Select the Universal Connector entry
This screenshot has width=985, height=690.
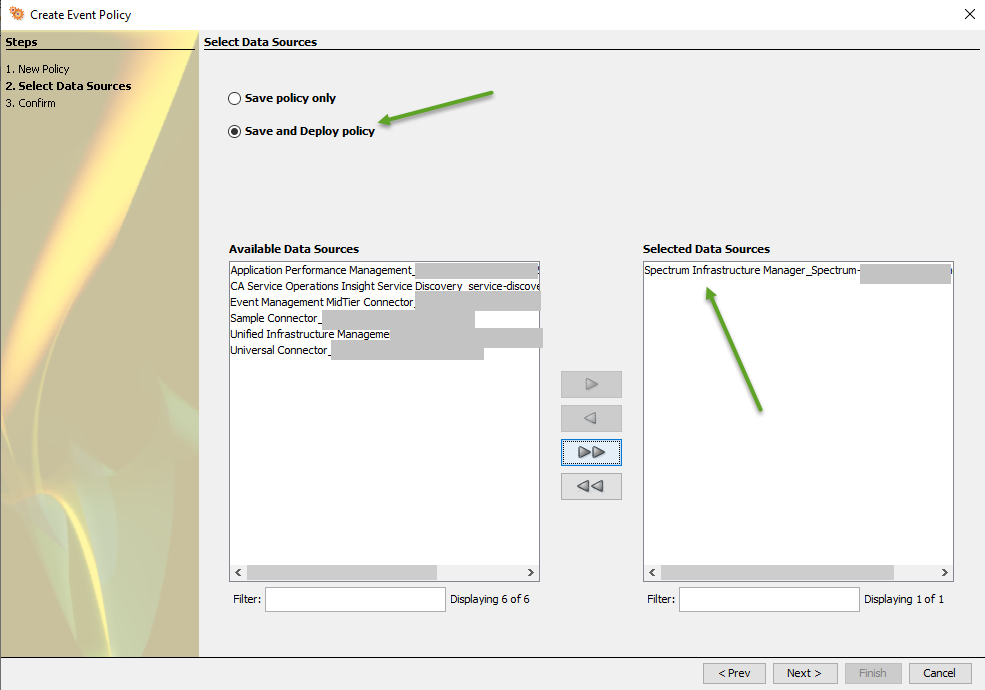click(384, 351)
